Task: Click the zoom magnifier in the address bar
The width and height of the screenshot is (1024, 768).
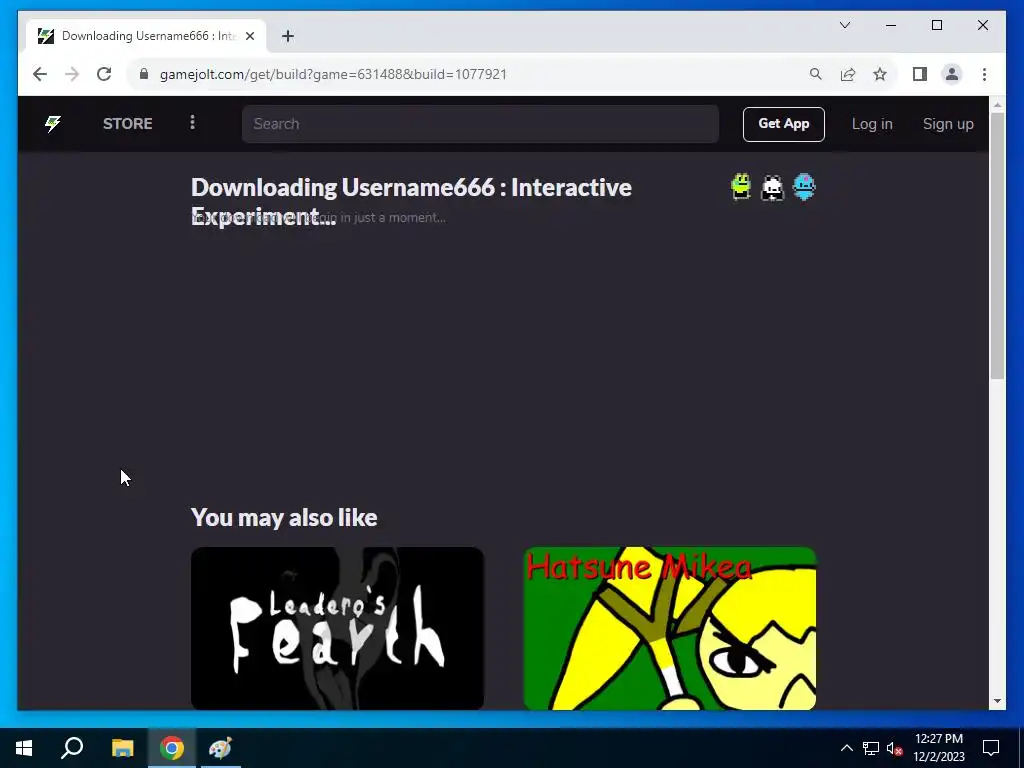Action: 815,74
